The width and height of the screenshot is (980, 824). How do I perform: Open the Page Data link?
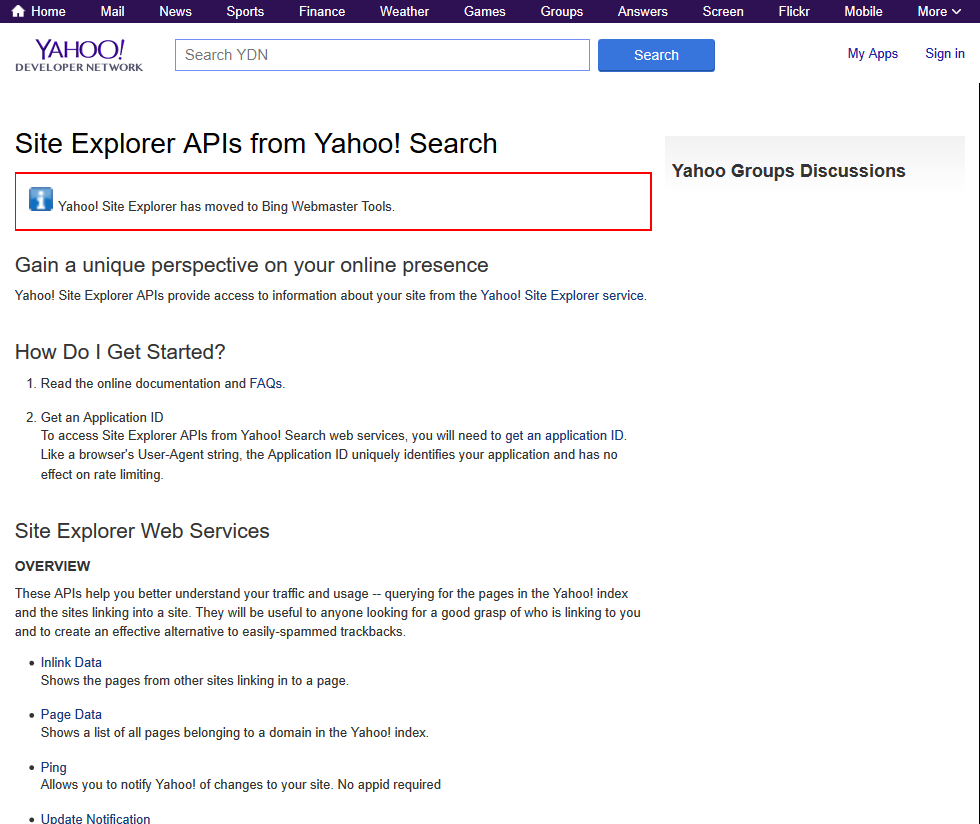pyautogui.click(x=71, y=715)
